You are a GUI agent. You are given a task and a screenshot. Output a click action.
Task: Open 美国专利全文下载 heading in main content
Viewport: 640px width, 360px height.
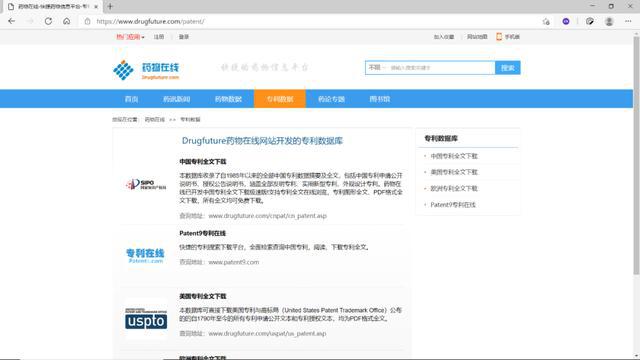coord(202,296)
